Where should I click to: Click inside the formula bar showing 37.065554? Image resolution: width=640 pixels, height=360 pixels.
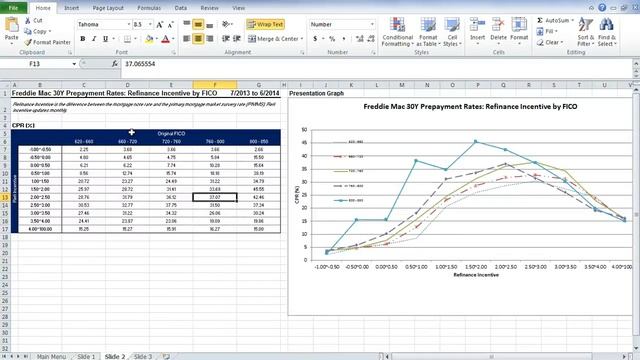[x=376, y=64]
